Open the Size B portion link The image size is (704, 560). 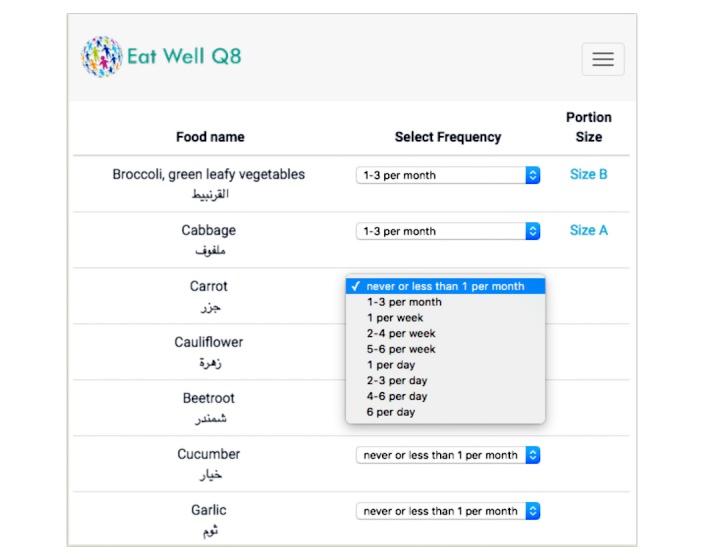[x=588, y=174]
